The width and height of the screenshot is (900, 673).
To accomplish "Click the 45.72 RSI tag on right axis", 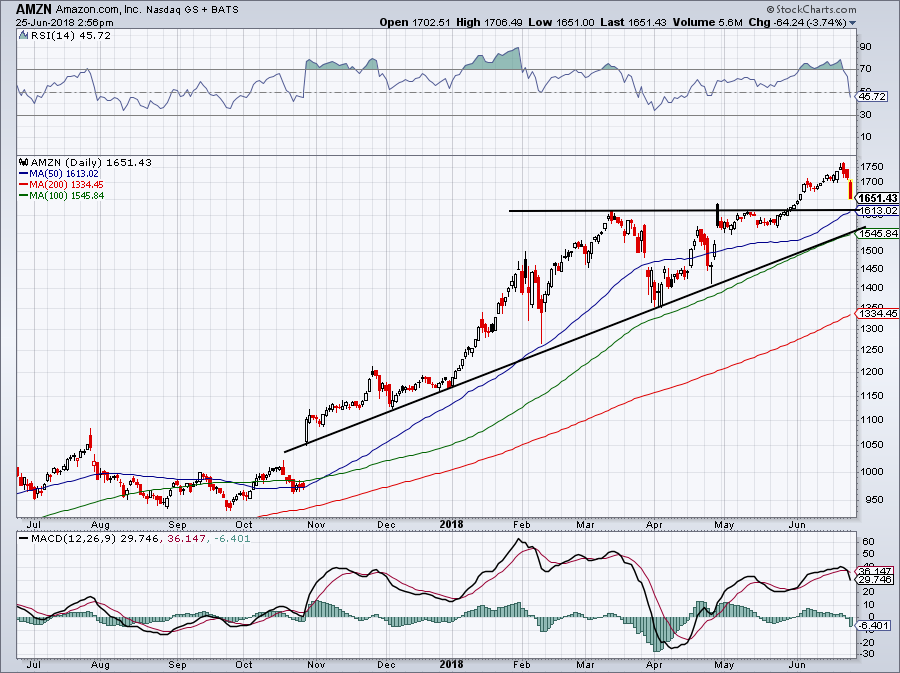I will point(871,96).
